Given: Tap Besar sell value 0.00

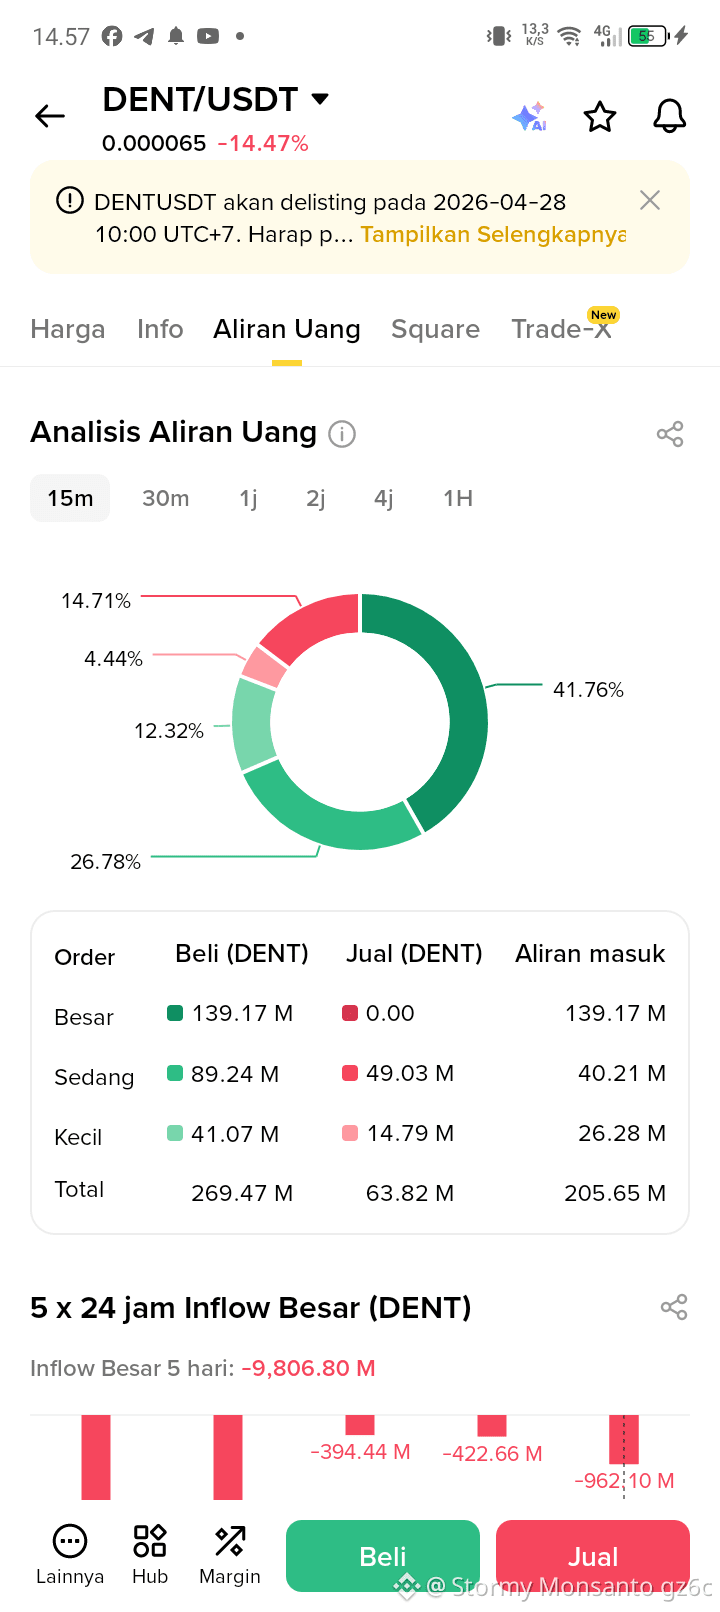Looking at the screenshot, I should pos(390,1013).
